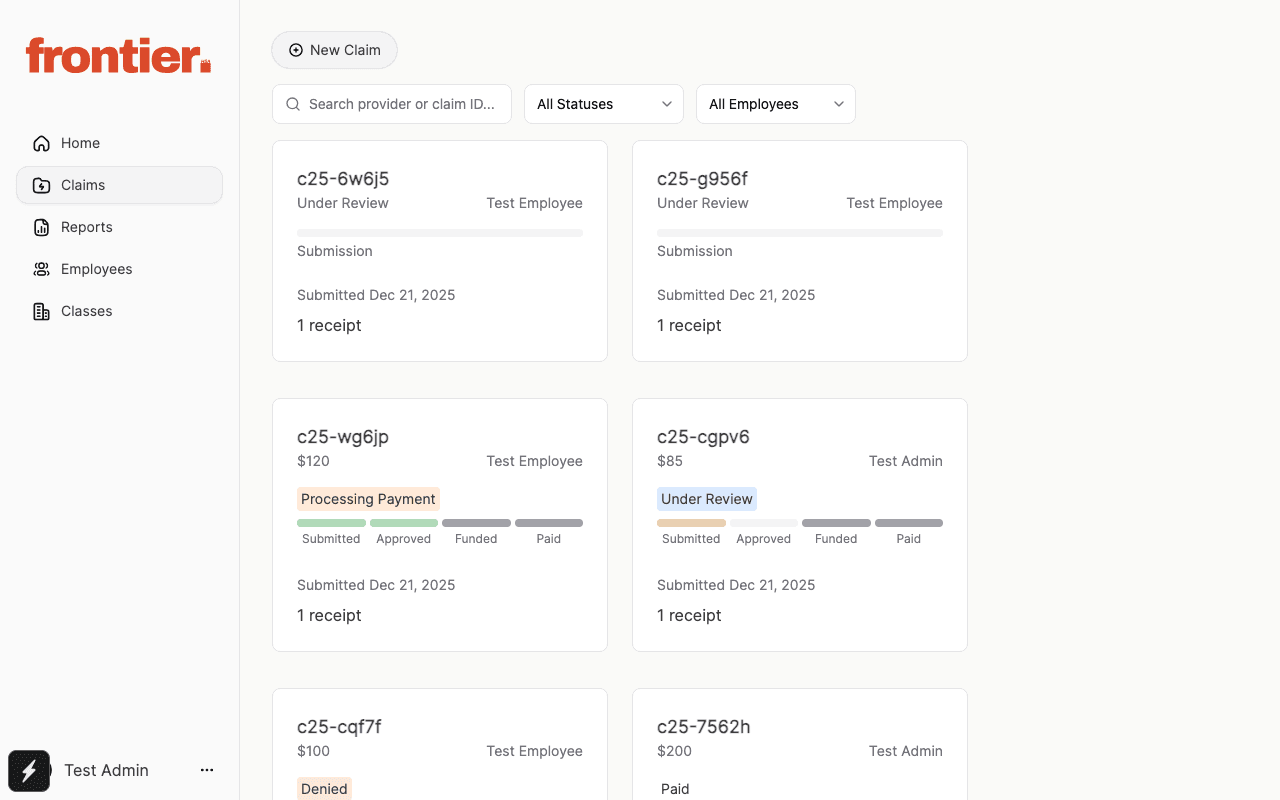The height and width of the screenshot is (800, 1280).
Task: Expand the All Employees filter
Action: coord(775,104)
